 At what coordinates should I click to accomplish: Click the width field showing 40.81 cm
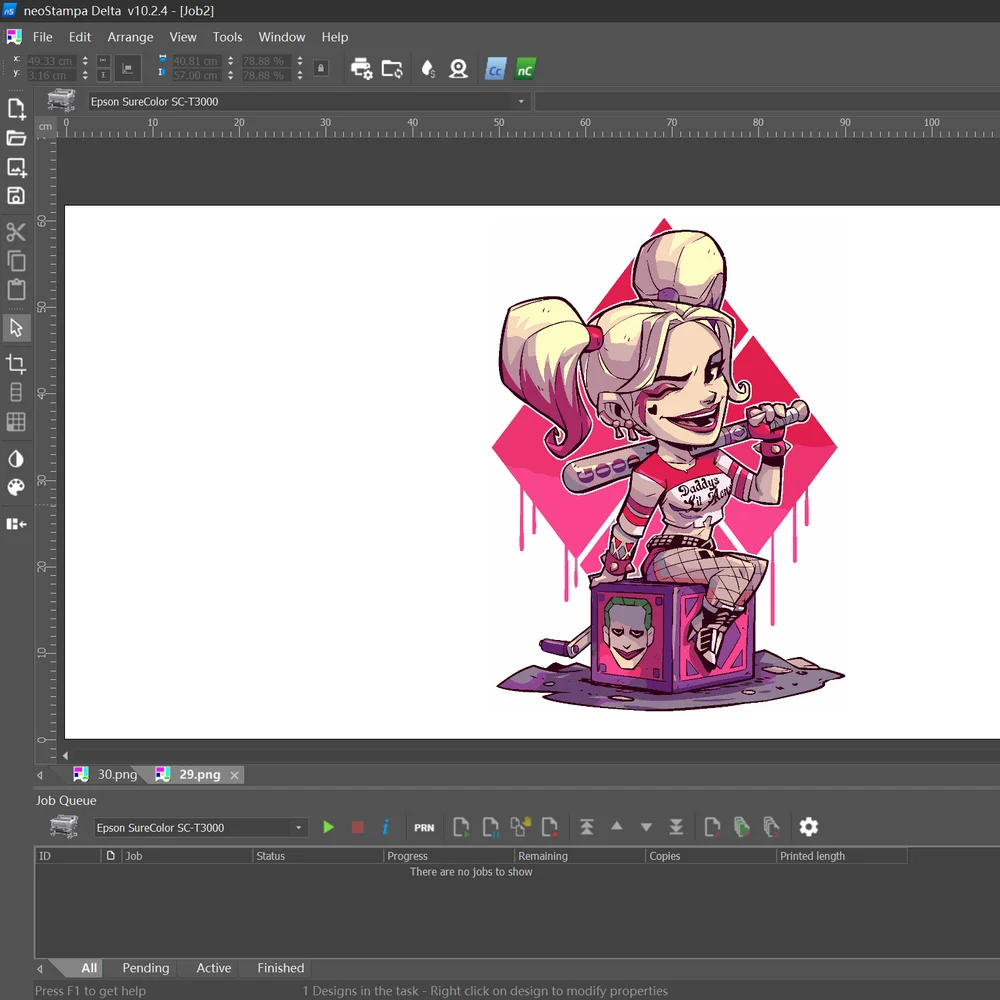(x=197, y=61)
